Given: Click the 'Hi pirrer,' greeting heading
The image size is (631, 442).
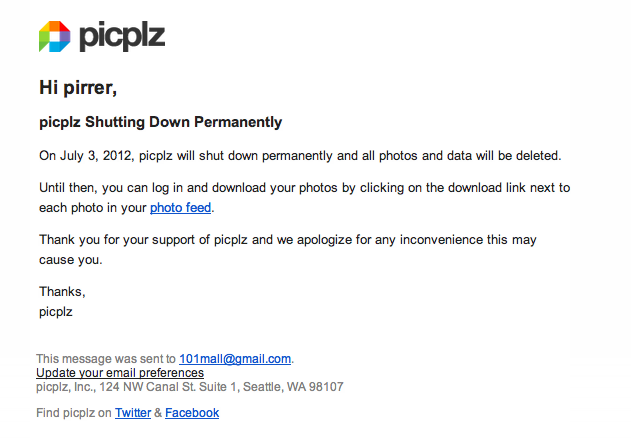Looking at the screenshot, I should click(x=78, y=88).
